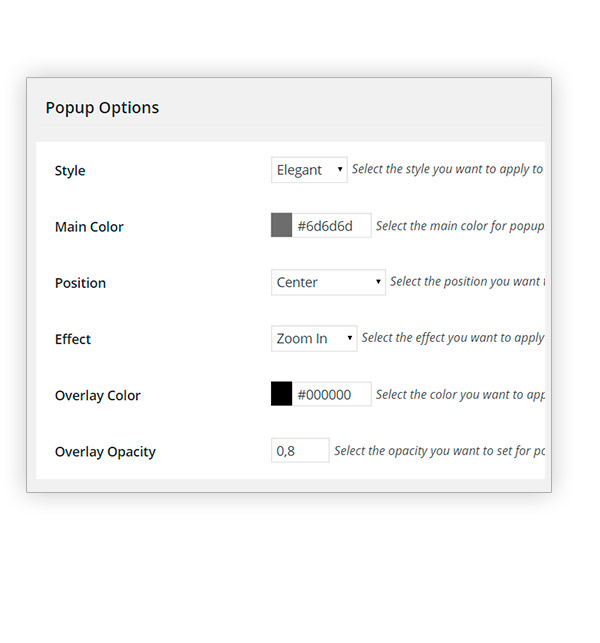Click the 'Select the main color' description text

tap(460, 226)
